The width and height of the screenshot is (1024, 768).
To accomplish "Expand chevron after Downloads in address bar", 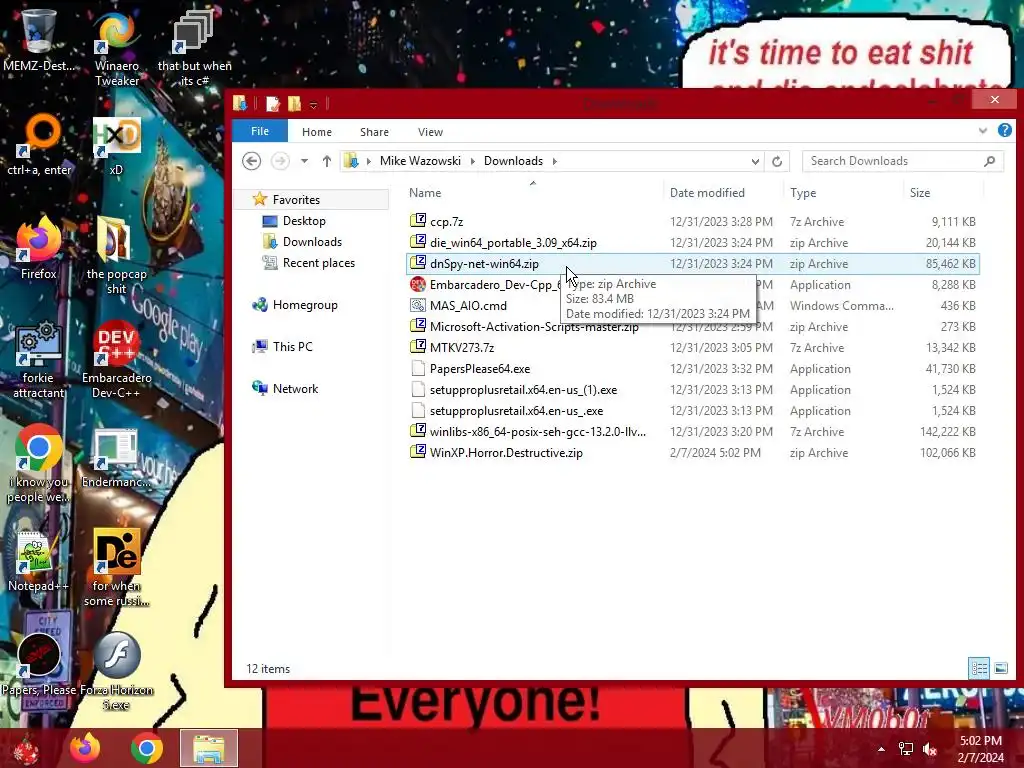I will [x=554, y=161].
